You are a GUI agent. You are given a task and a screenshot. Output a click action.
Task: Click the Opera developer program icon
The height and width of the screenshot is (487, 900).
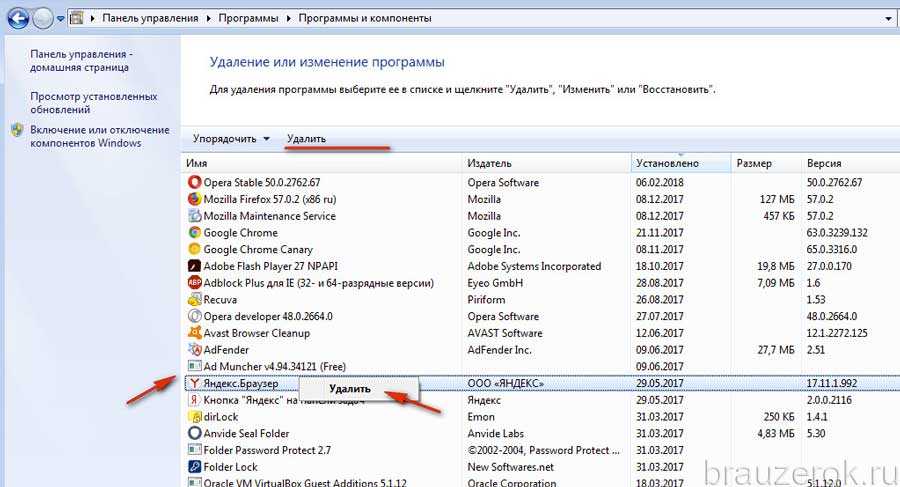[x=195, y=316]
